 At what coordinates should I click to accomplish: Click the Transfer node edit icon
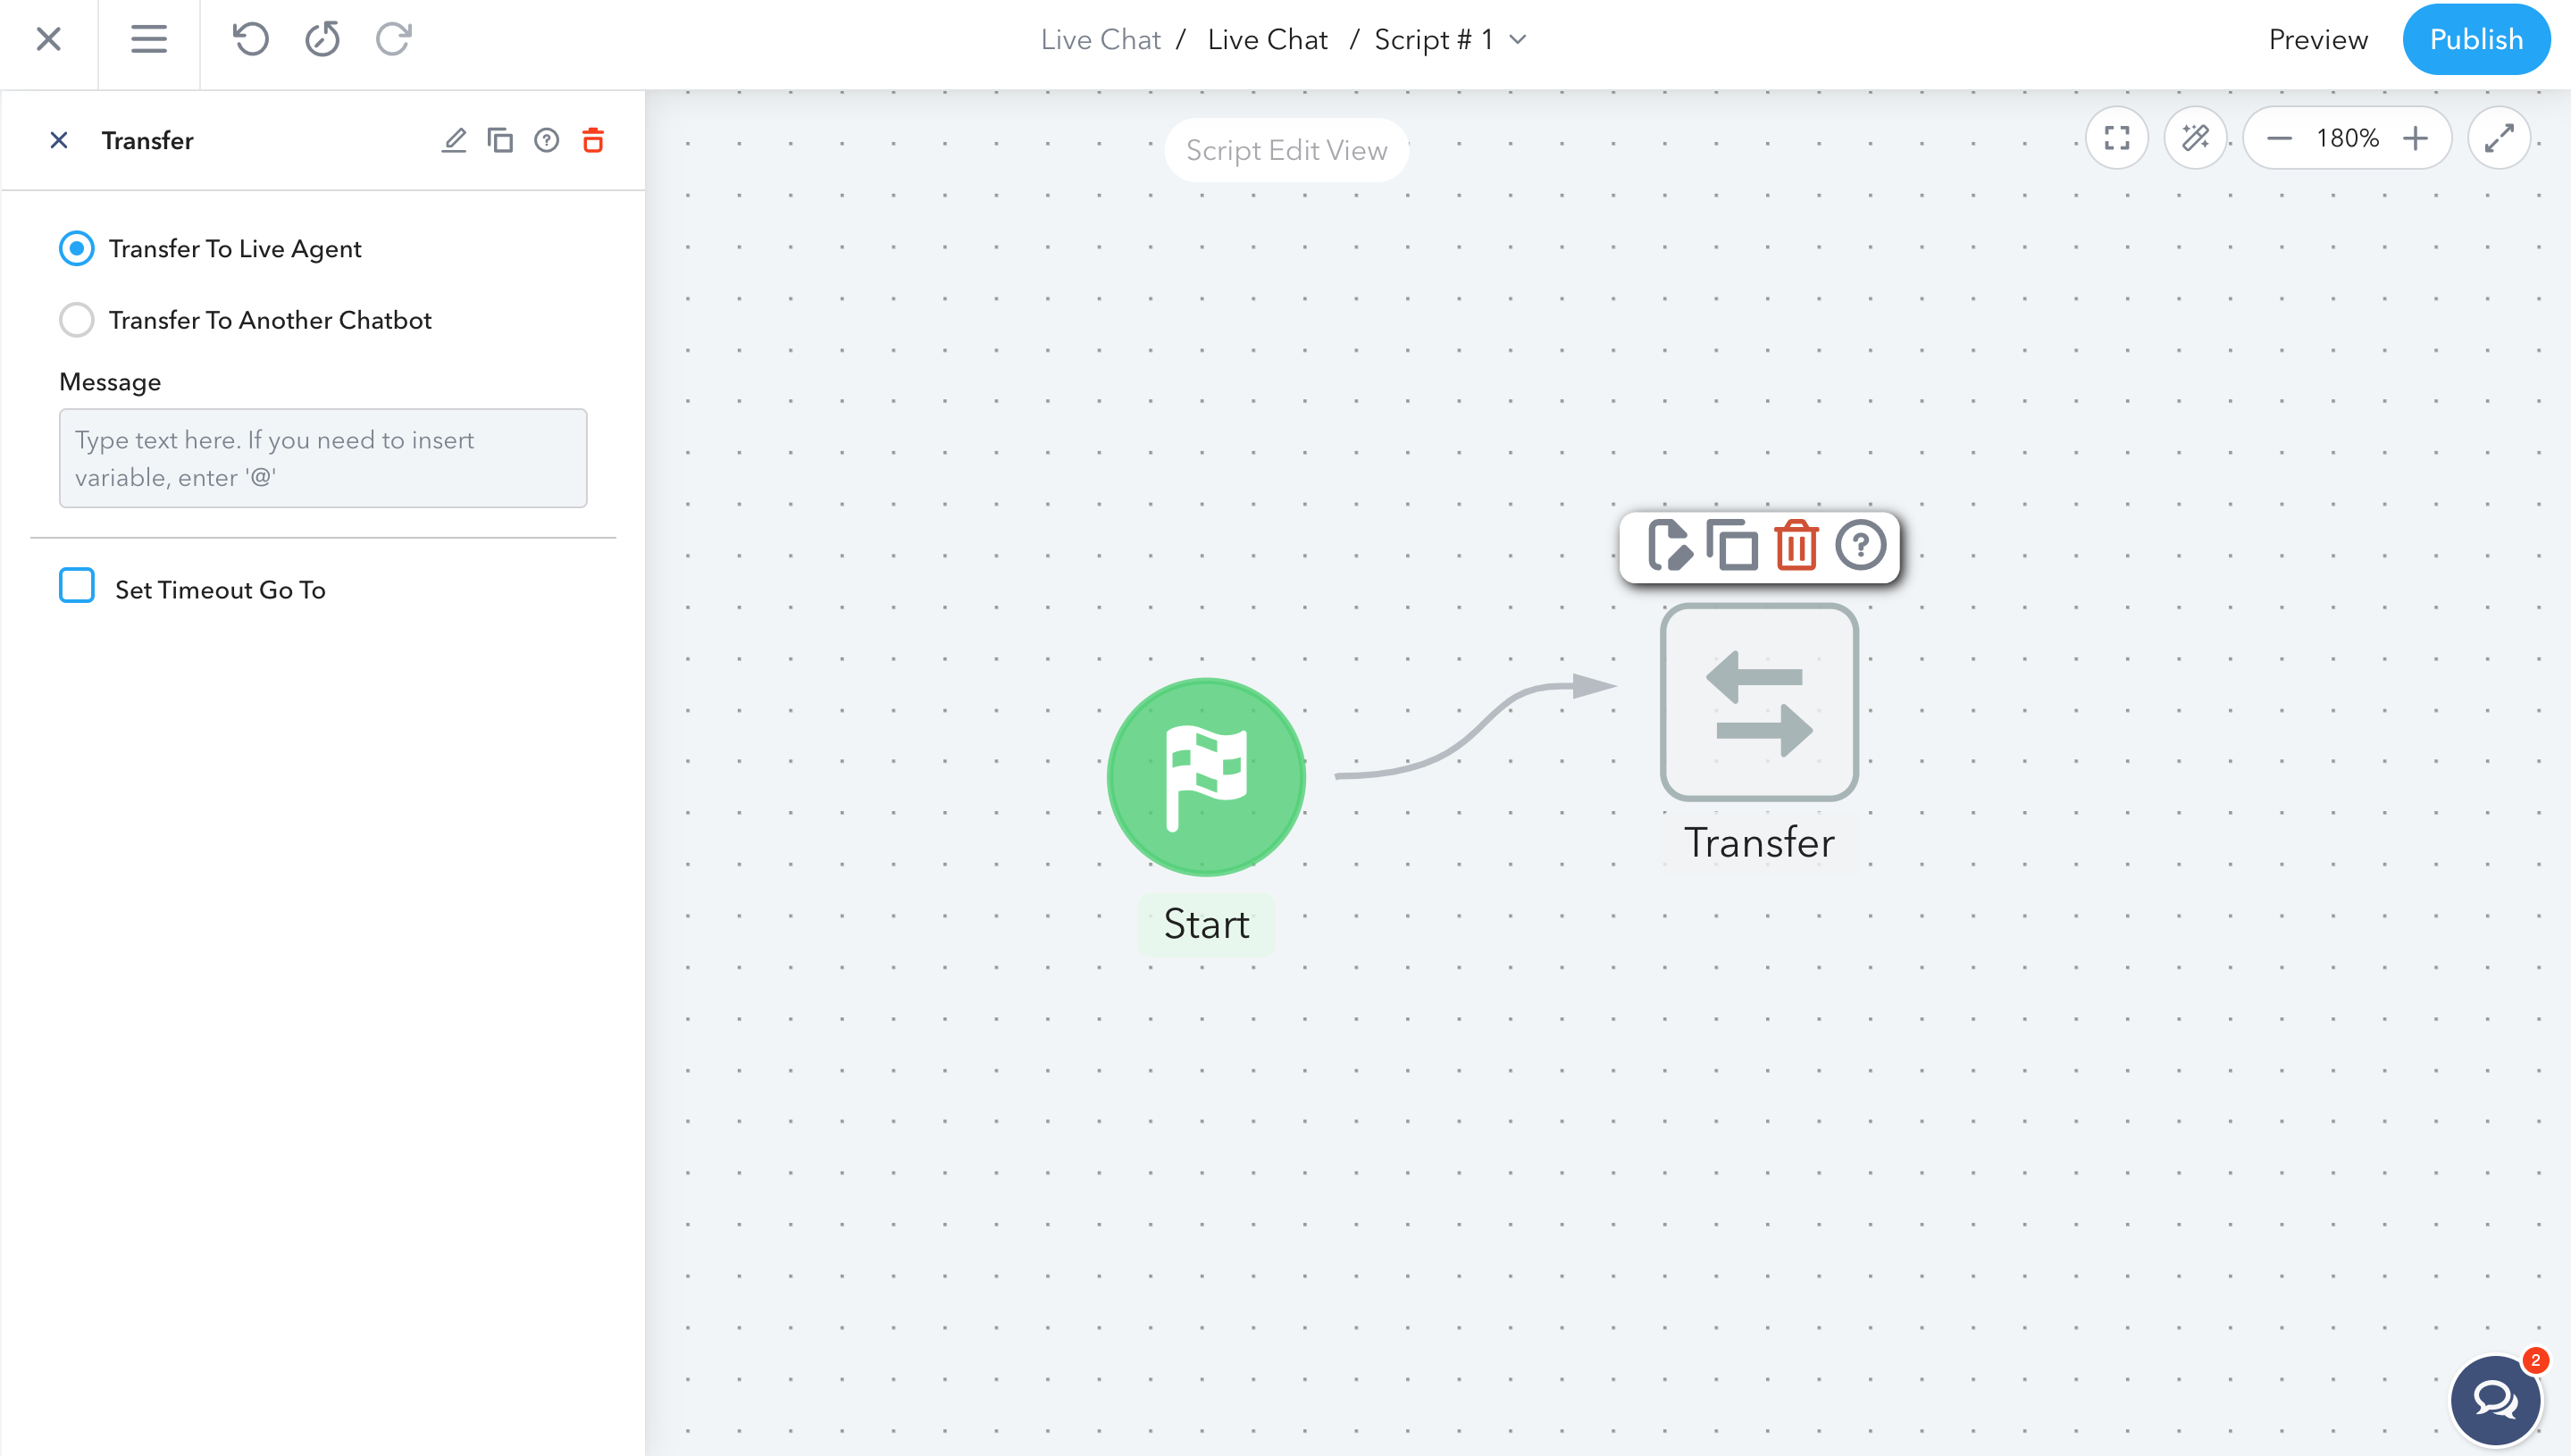pos(1667,547)
